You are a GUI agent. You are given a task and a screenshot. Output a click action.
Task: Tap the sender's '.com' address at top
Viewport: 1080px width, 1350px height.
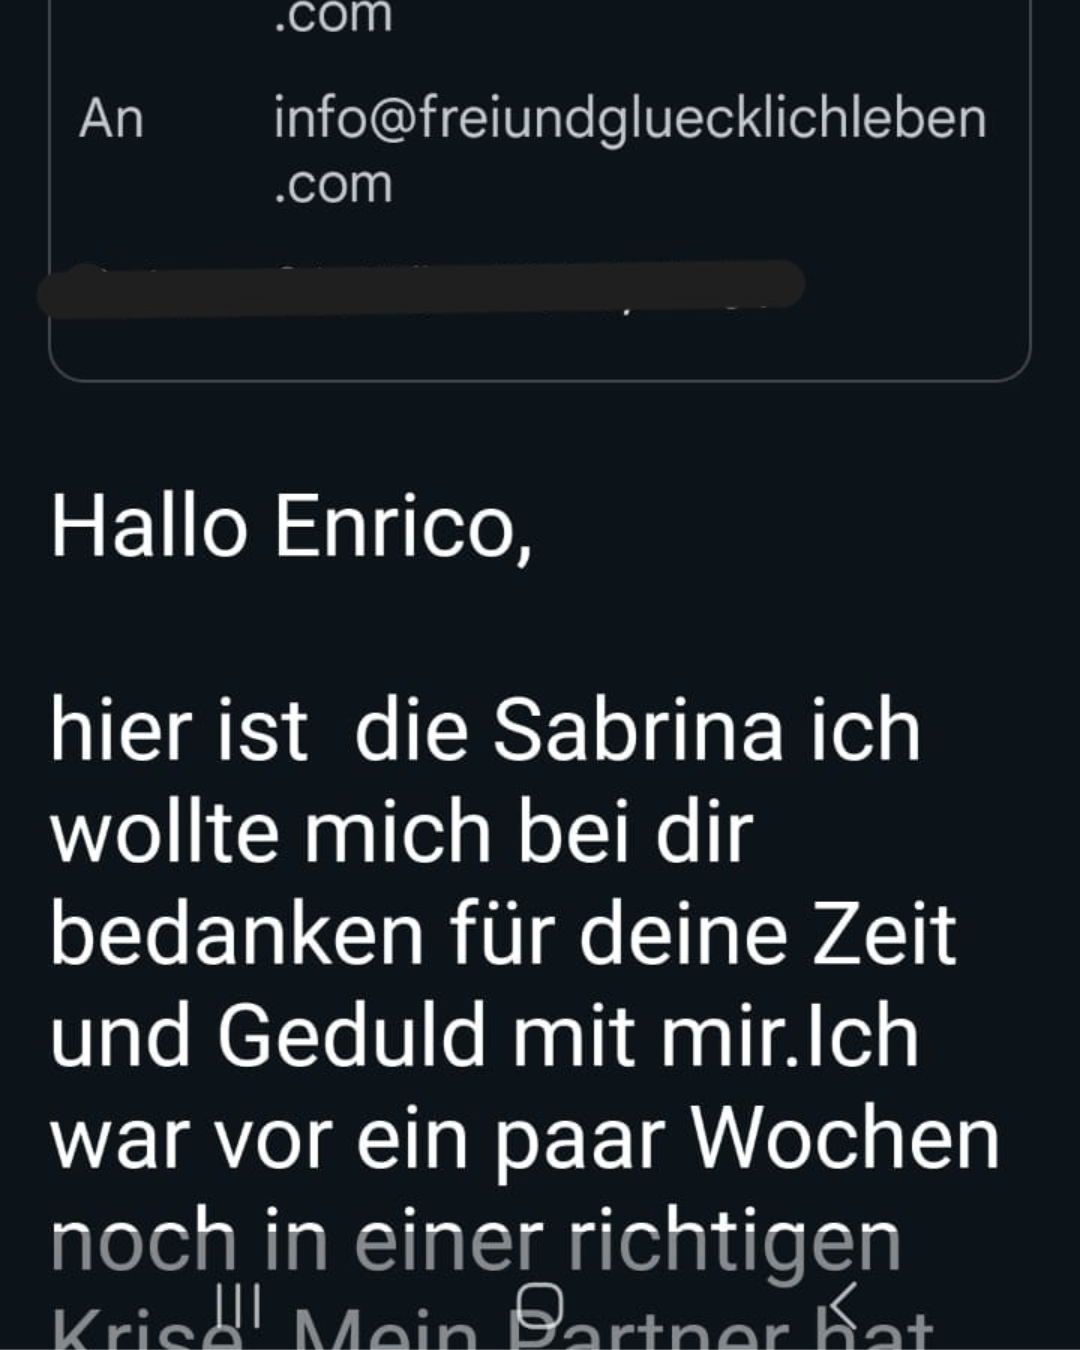(333, 17)
